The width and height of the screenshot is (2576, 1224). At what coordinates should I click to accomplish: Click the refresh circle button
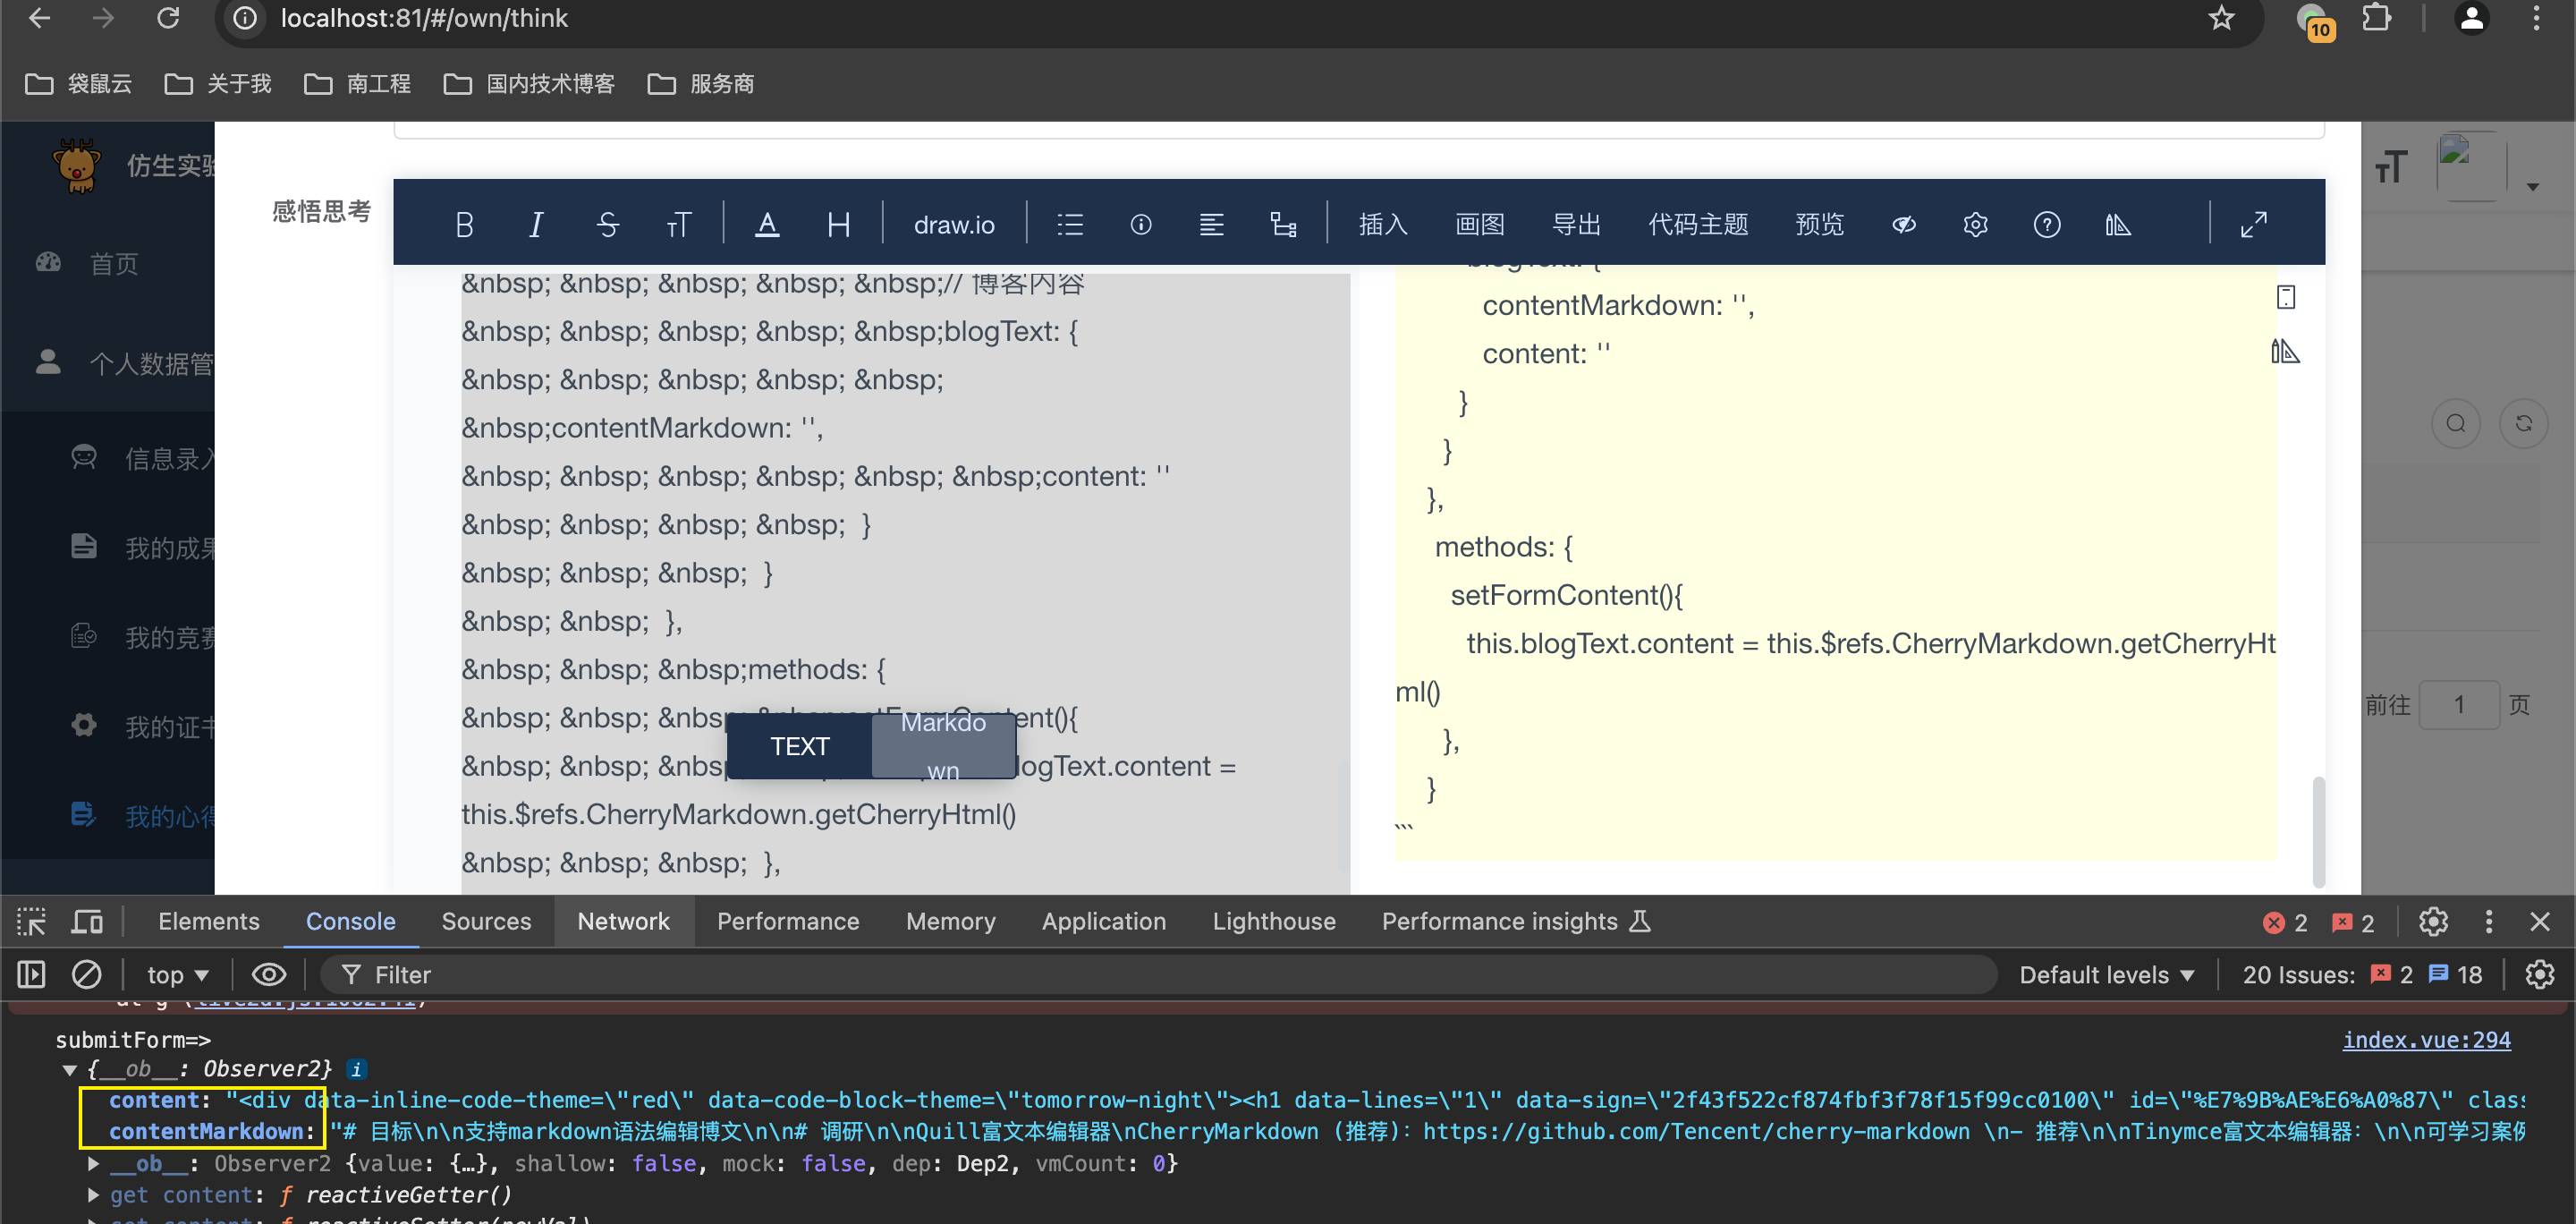click(2524, 423)
